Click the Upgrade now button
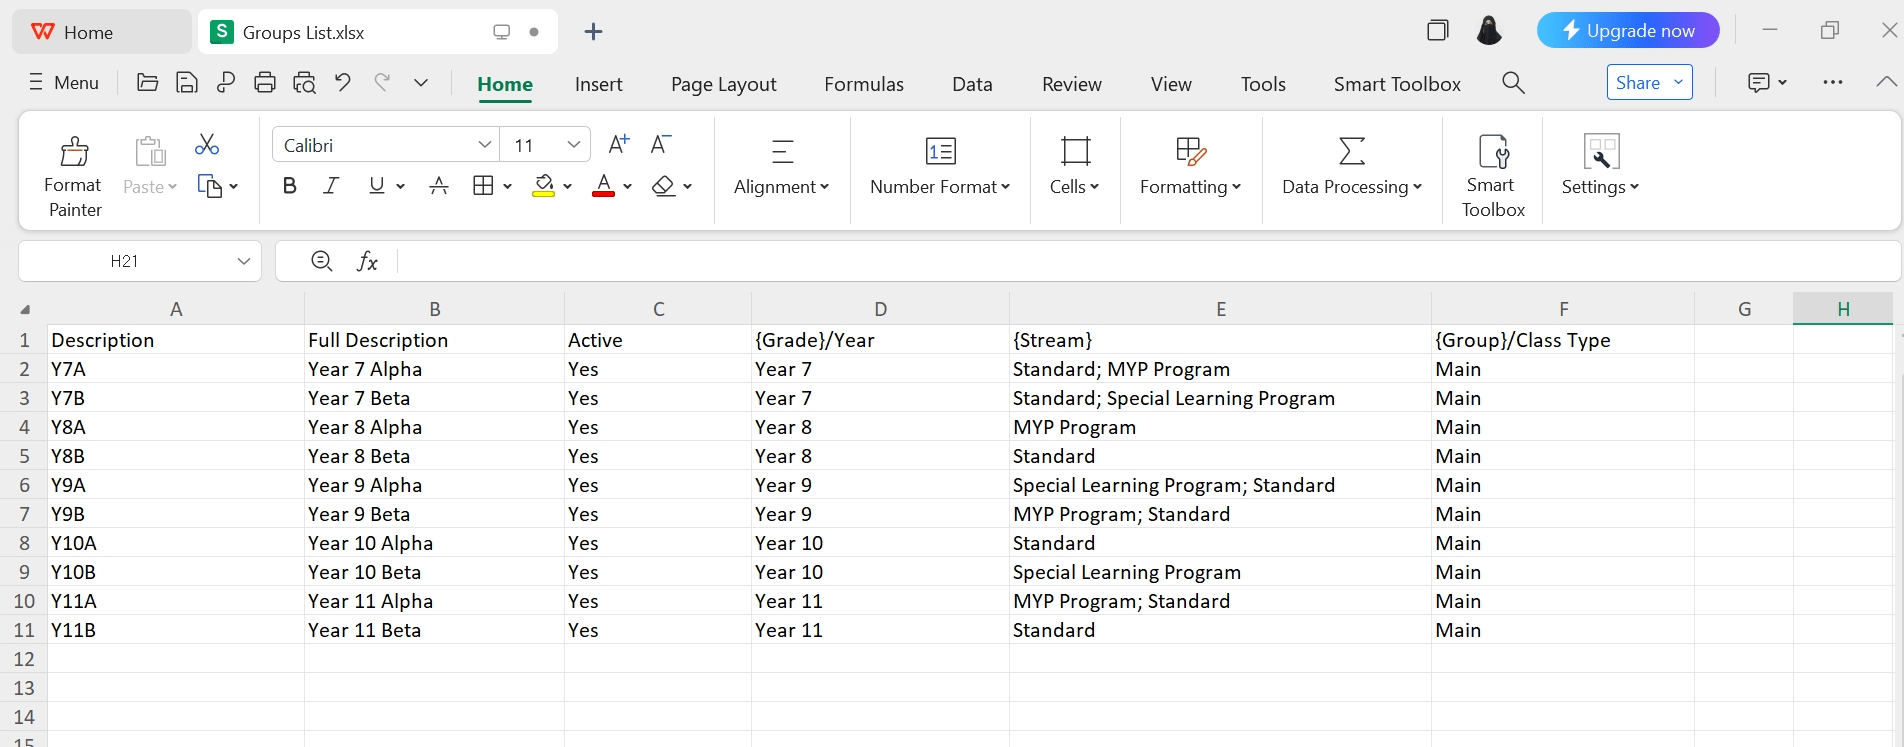The height and width of the screenshot is (747, 1904). (x=1627, y=31)
